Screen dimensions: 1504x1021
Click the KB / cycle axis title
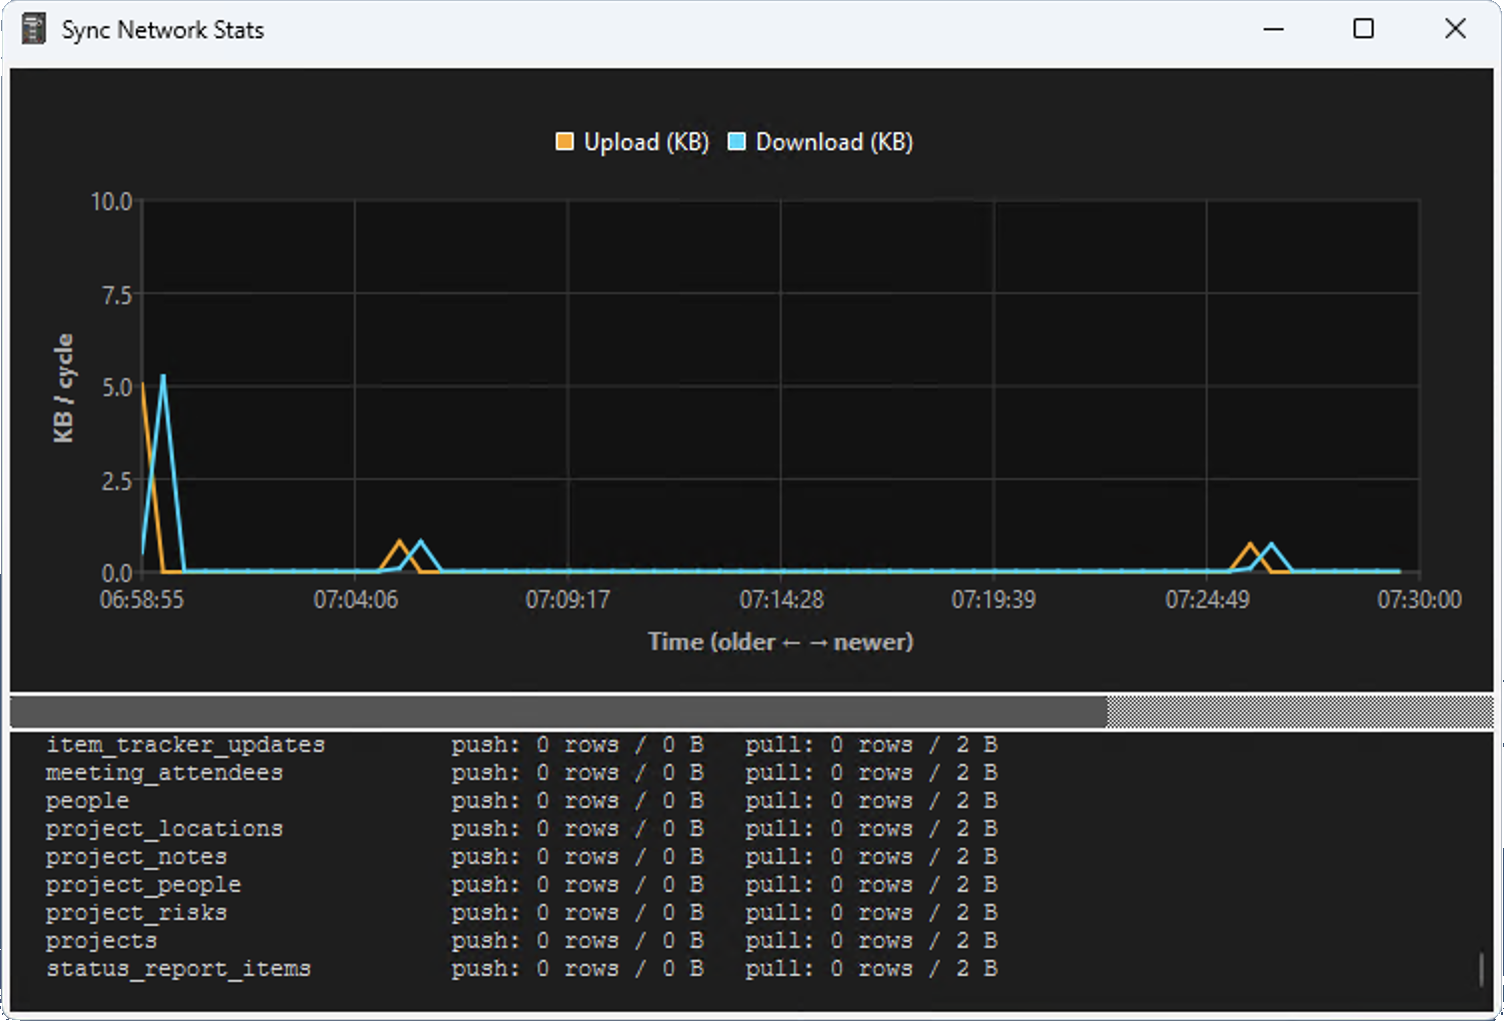[63, 388]
